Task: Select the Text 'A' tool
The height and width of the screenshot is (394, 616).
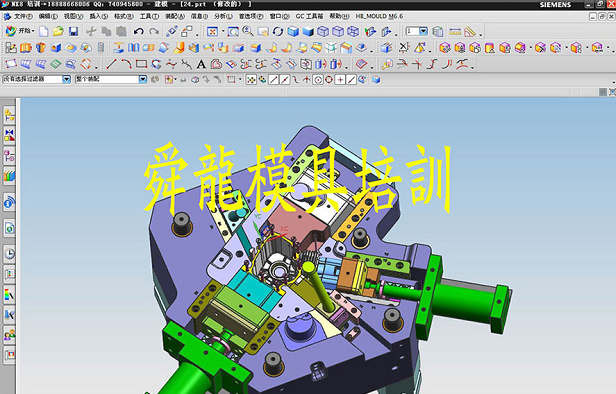Action: 201,64
